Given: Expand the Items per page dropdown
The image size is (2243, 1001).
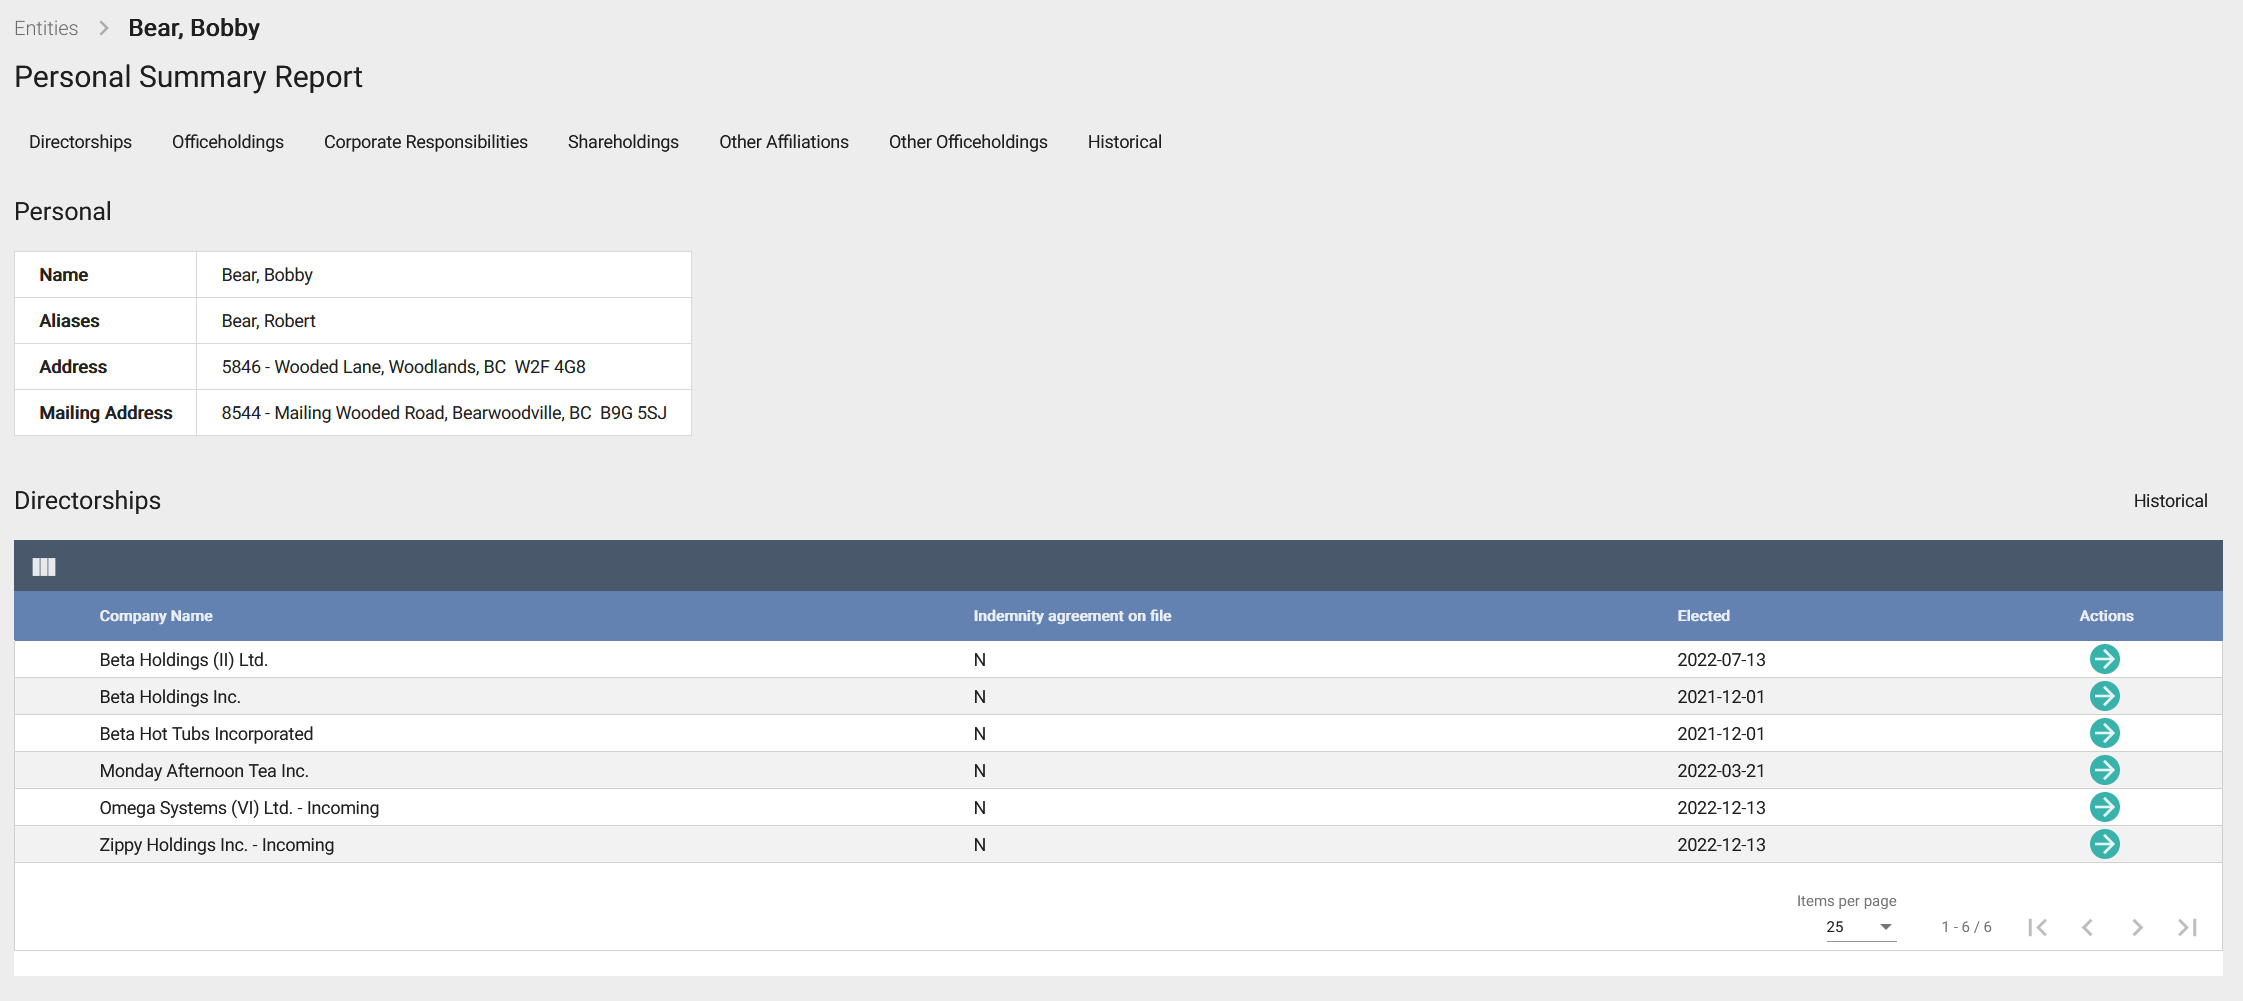Looking at the screenshot, I should tap(1860, 927).
